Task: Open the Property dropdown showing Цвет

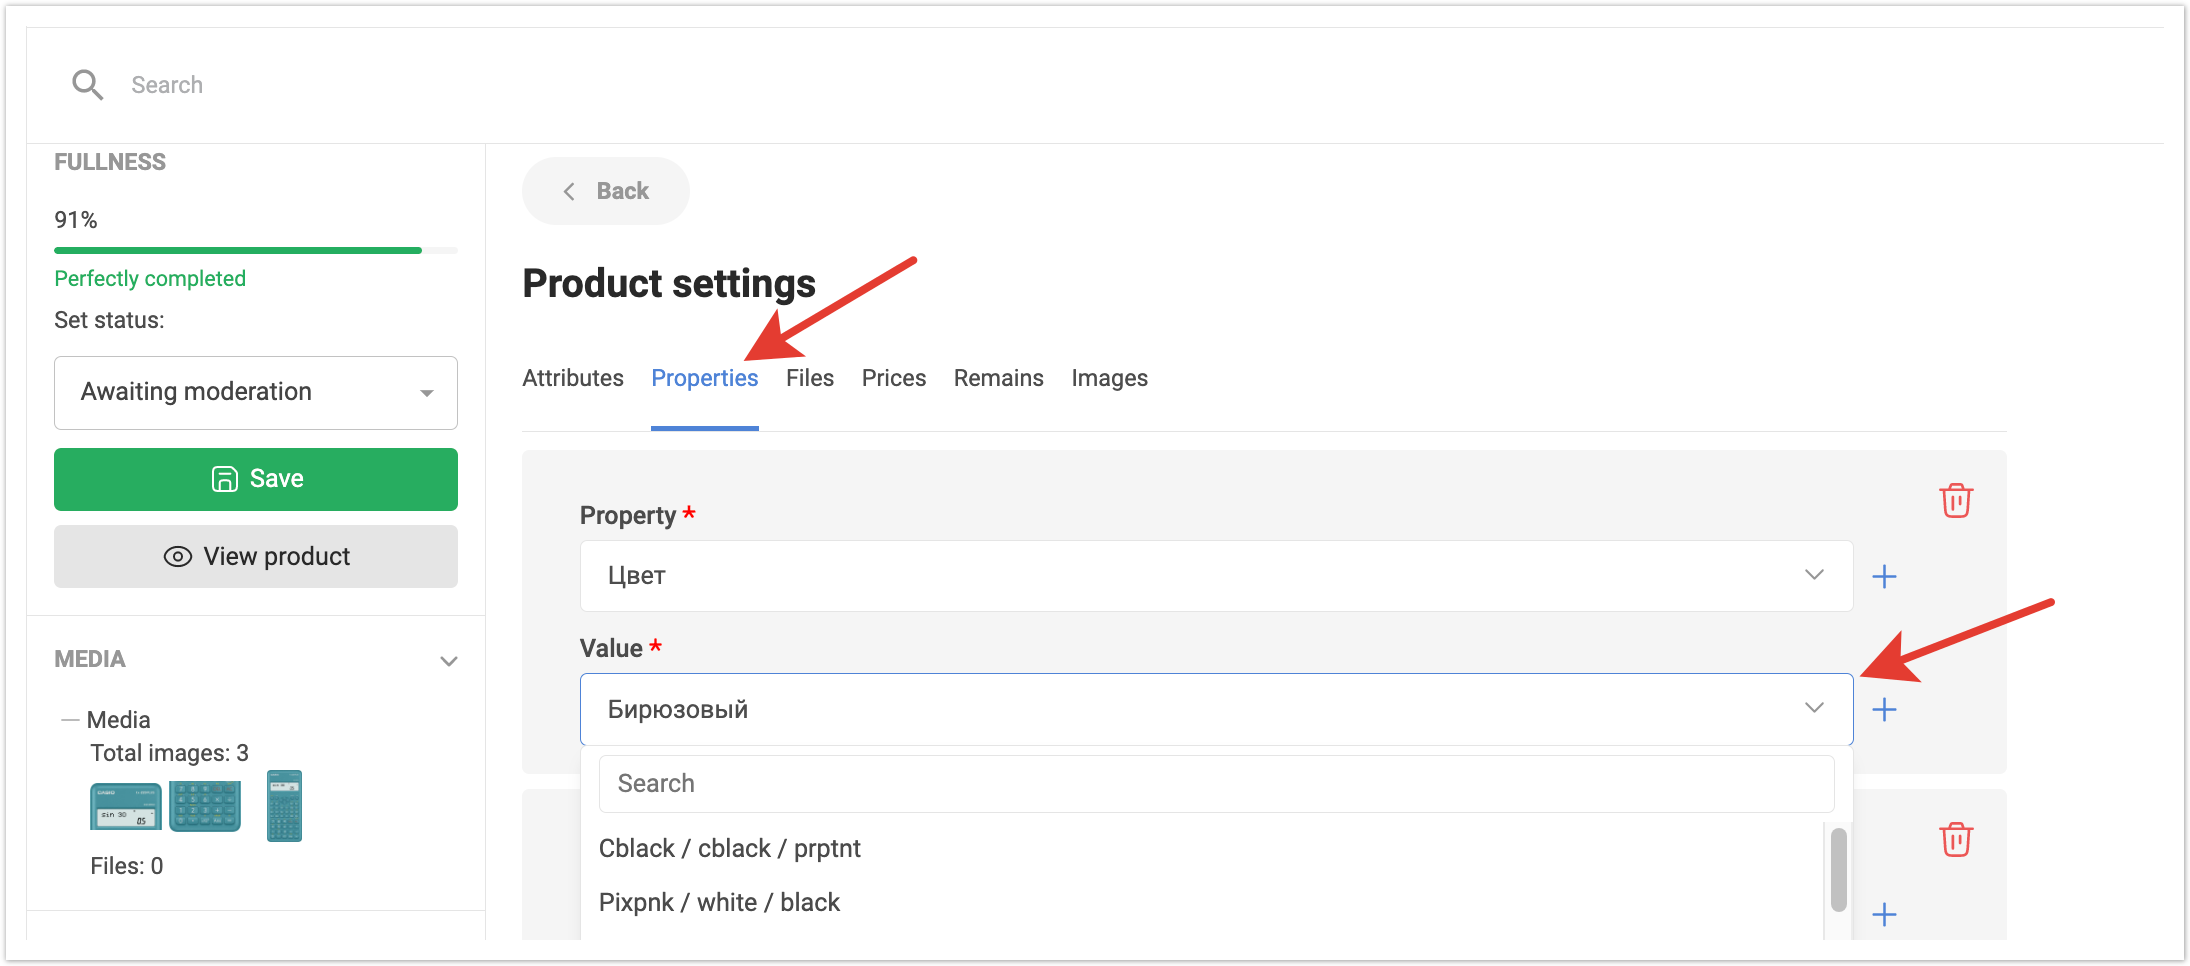Action: [1215, 576]
